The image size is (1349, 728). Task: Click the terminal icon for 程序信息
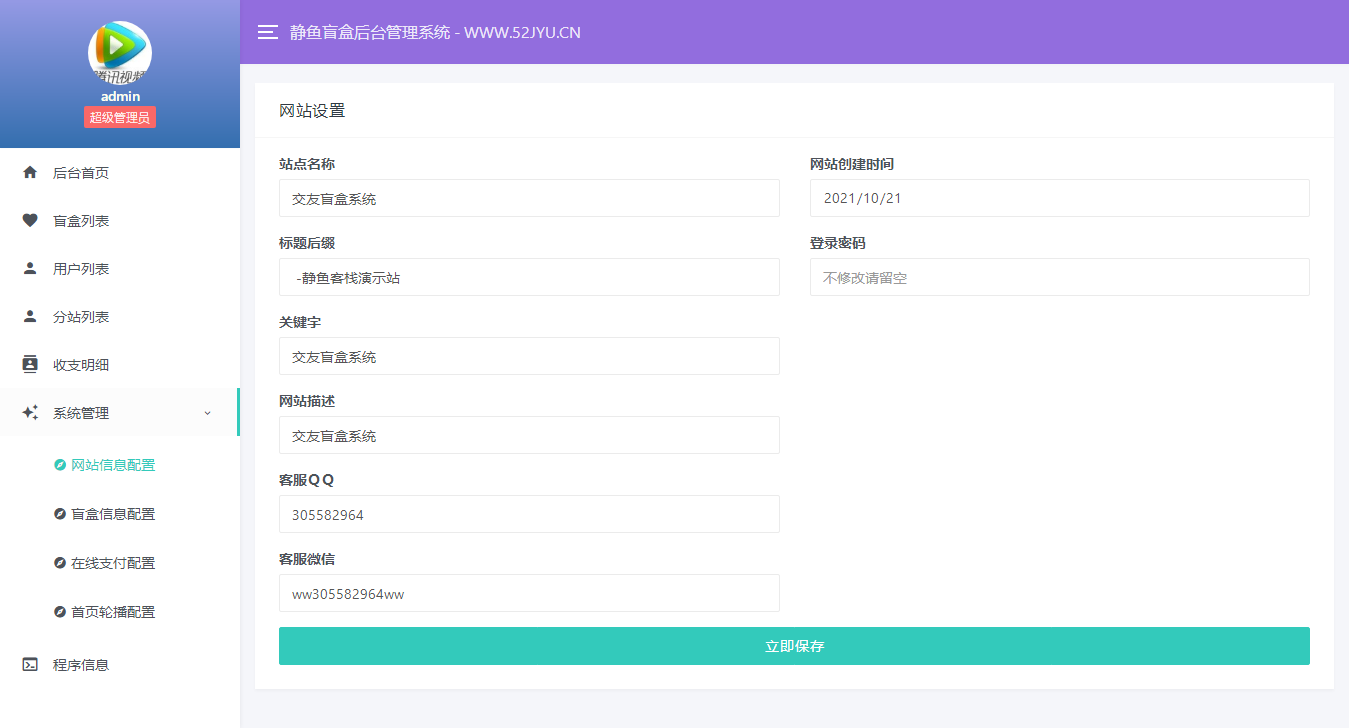coord(30,665)
